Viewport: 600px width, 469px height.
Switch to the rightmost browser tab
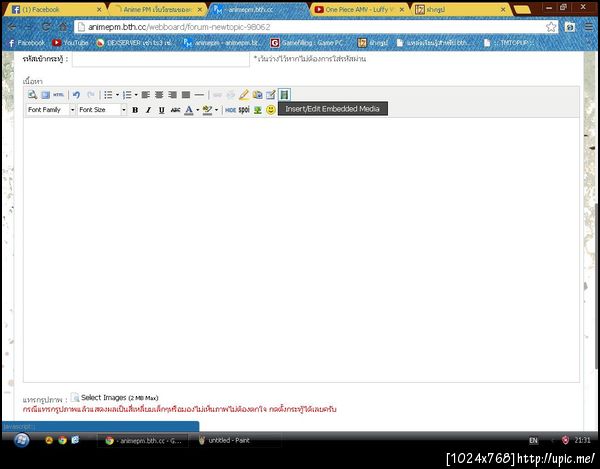pos(461,9)
